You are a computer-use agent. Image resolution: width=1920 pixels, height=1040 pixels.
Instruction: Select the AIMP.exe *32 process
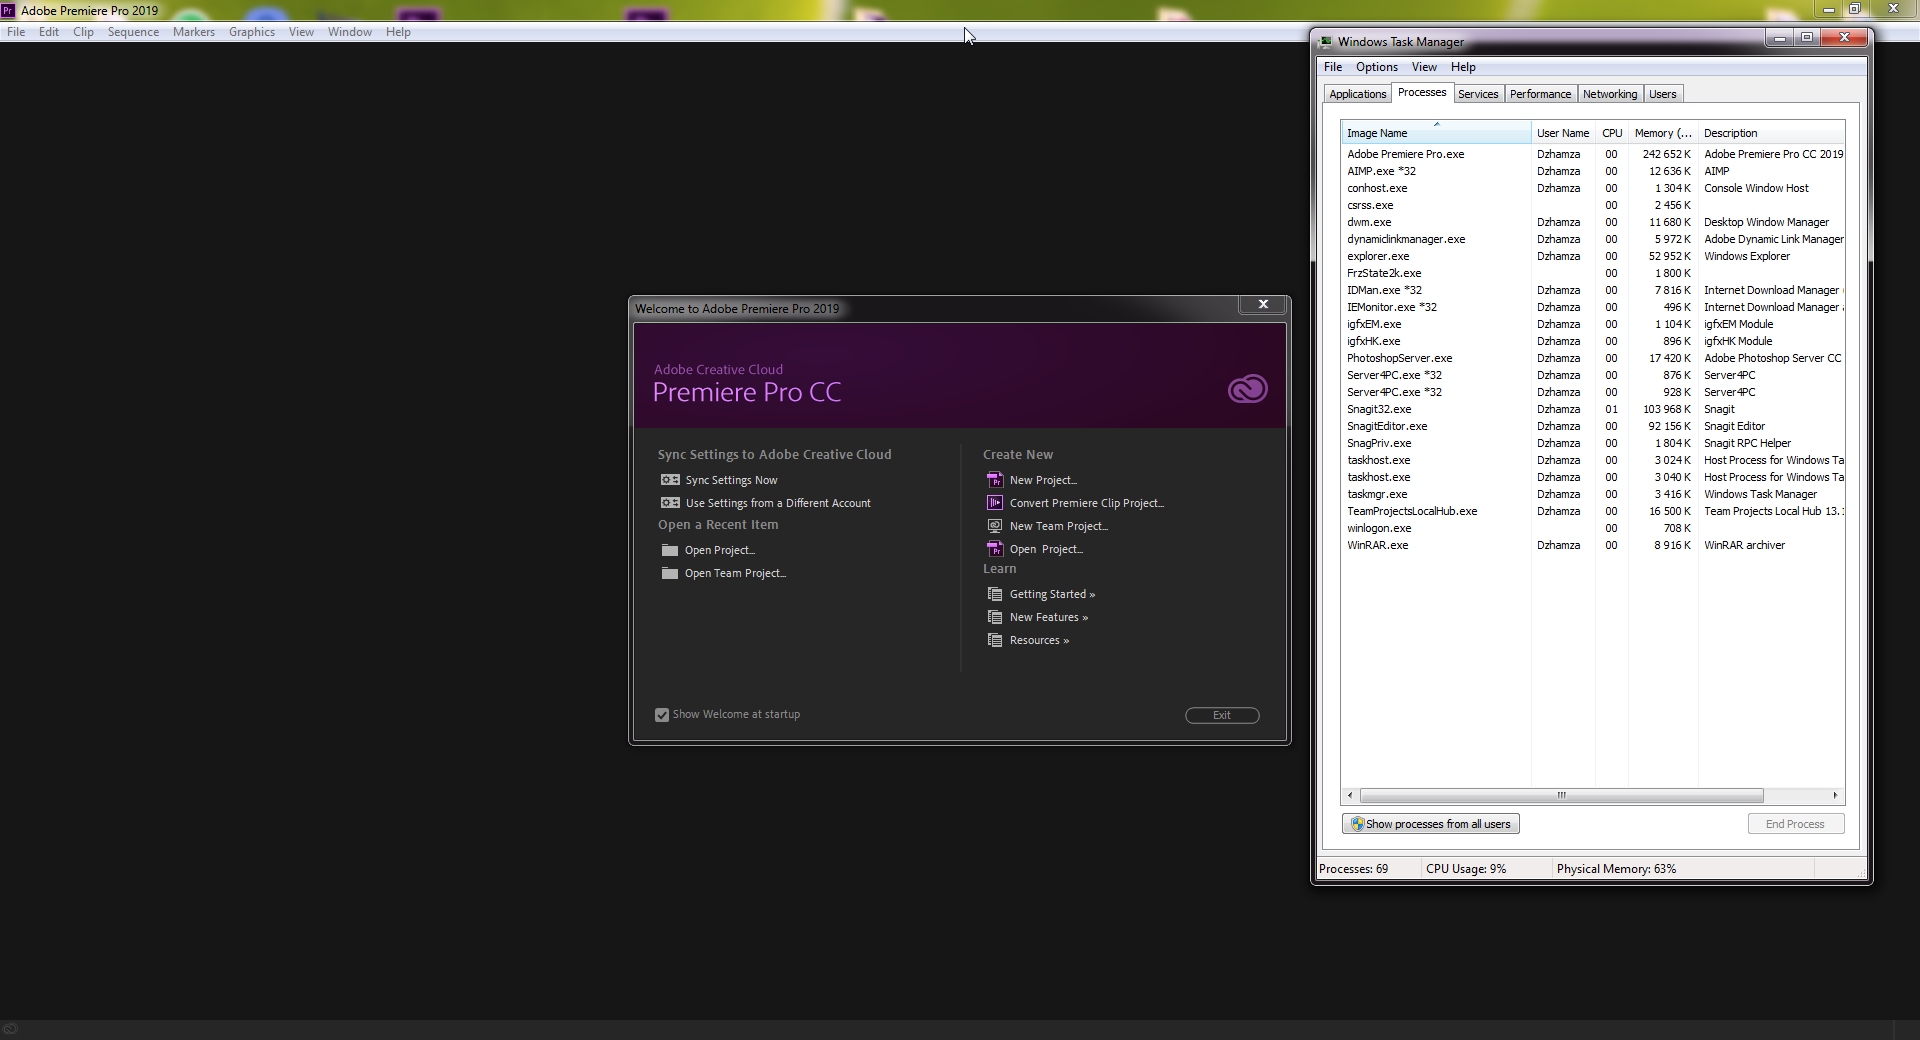coord(1593,171)
